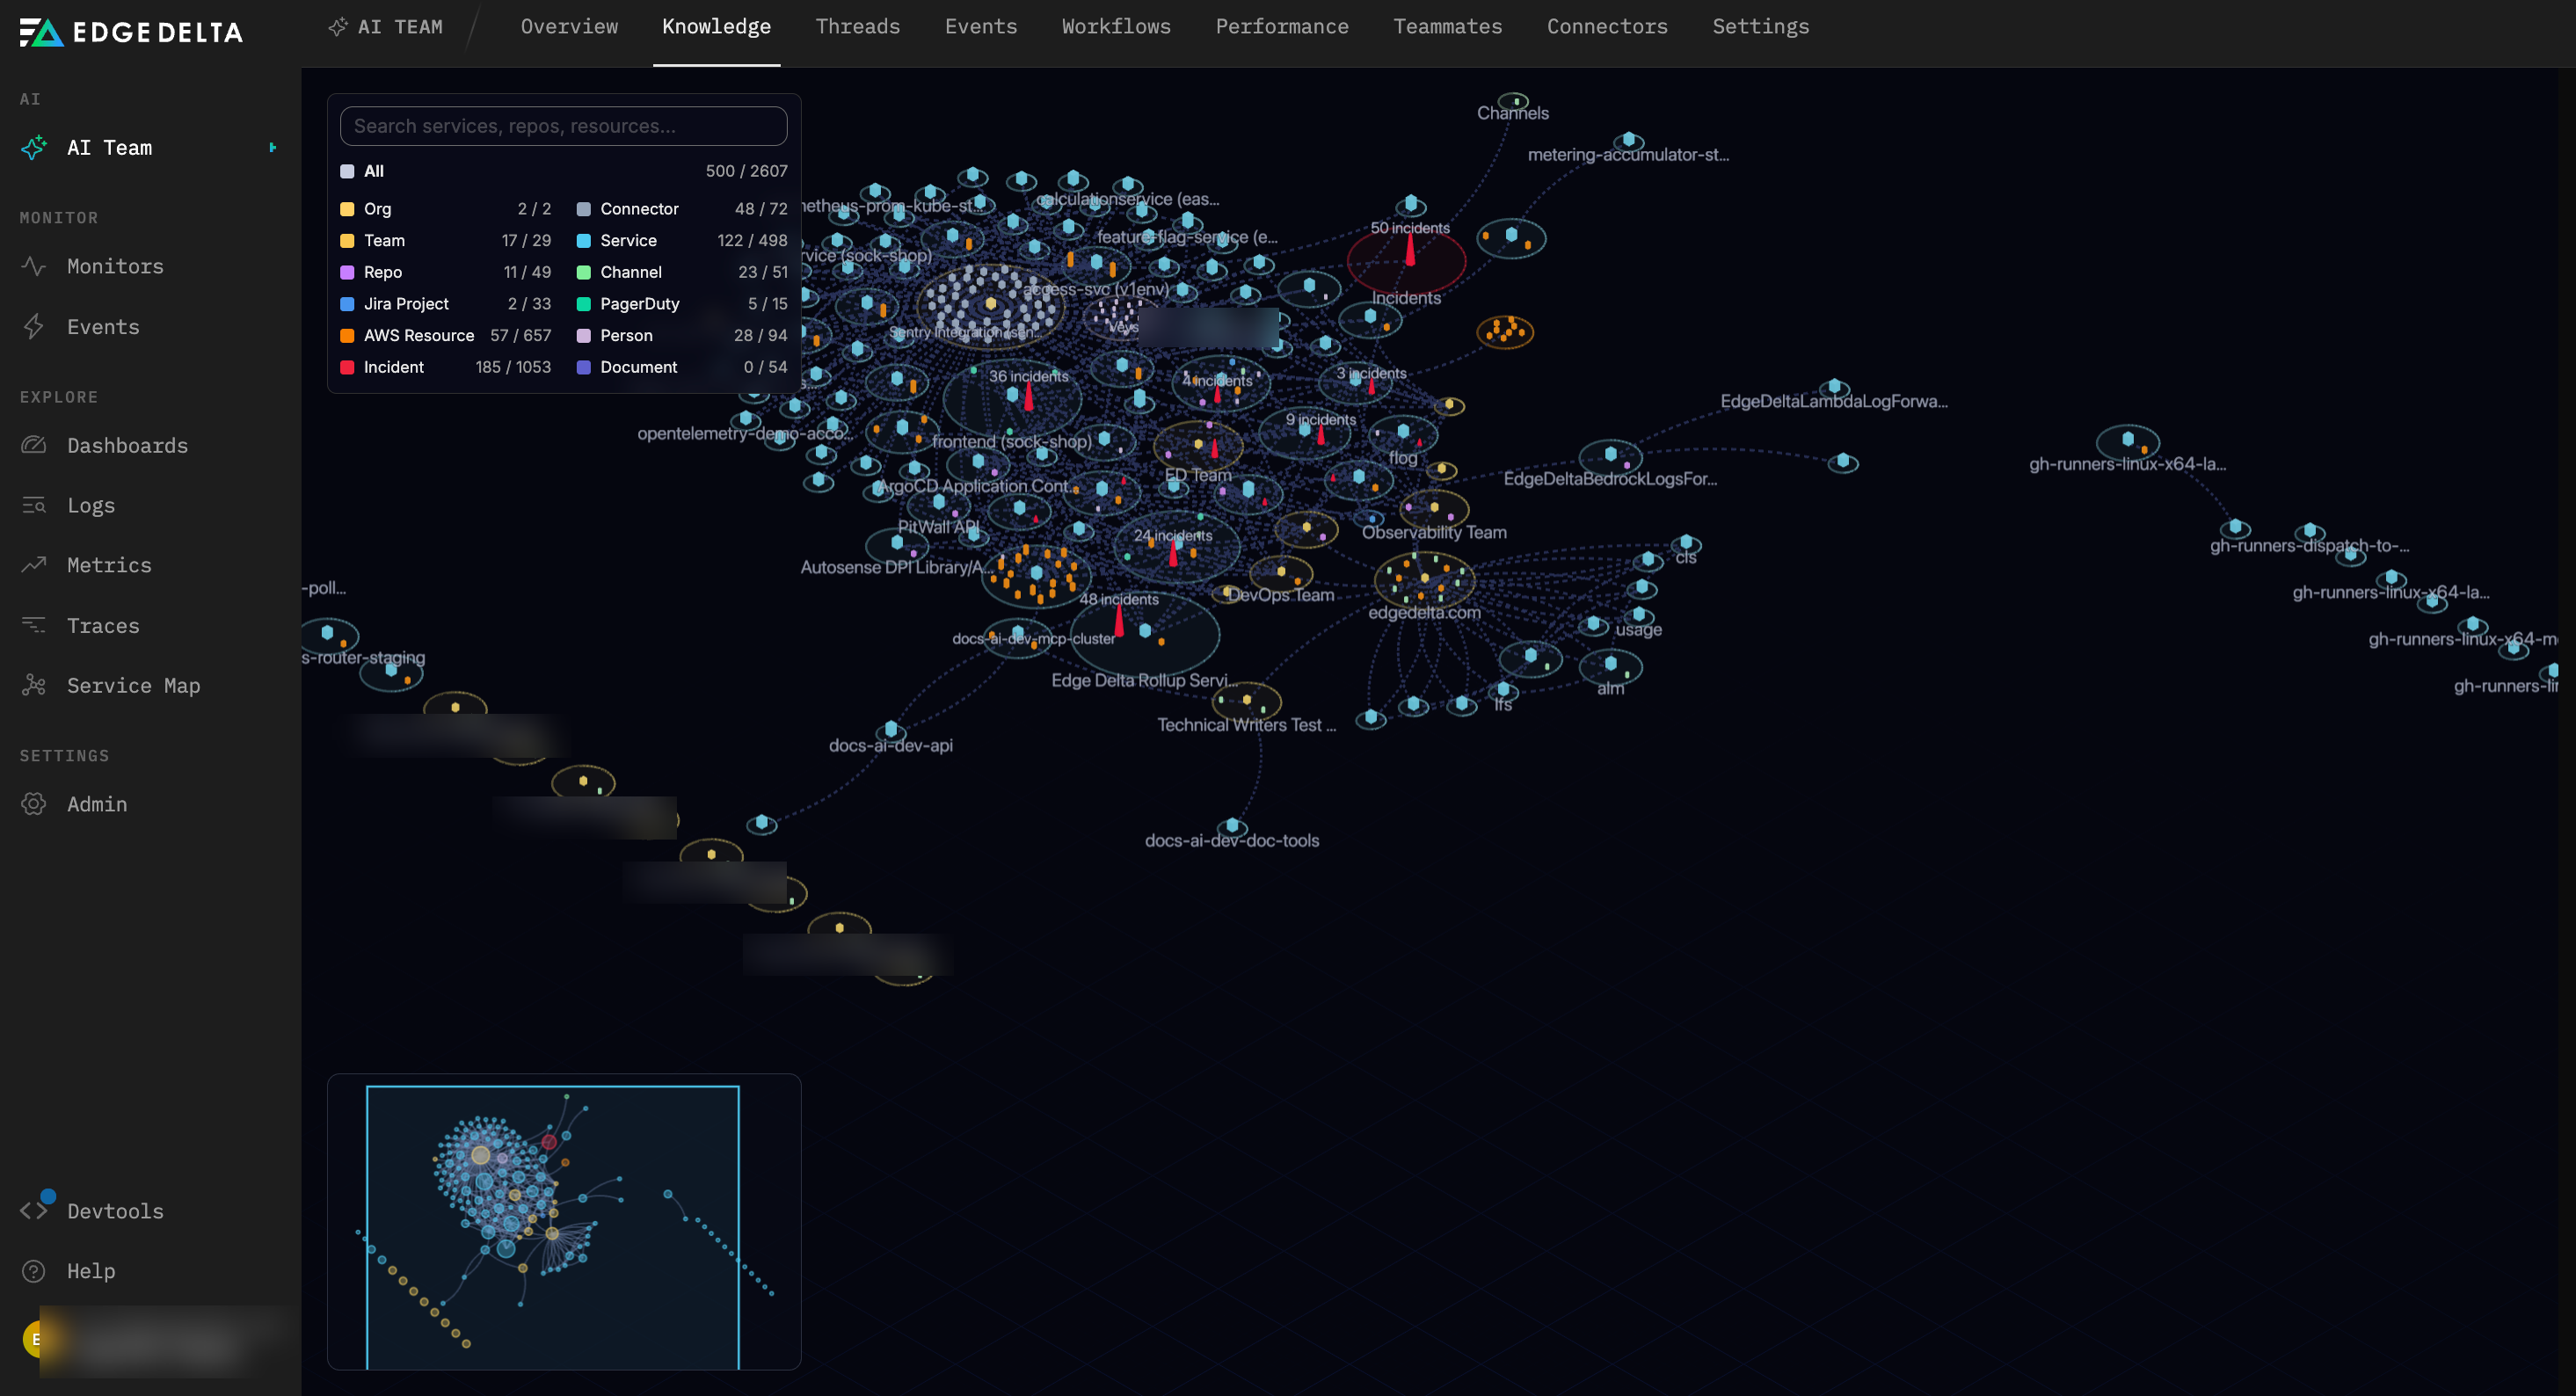Click the Service Map nodes icon

(x=34, y=685)
